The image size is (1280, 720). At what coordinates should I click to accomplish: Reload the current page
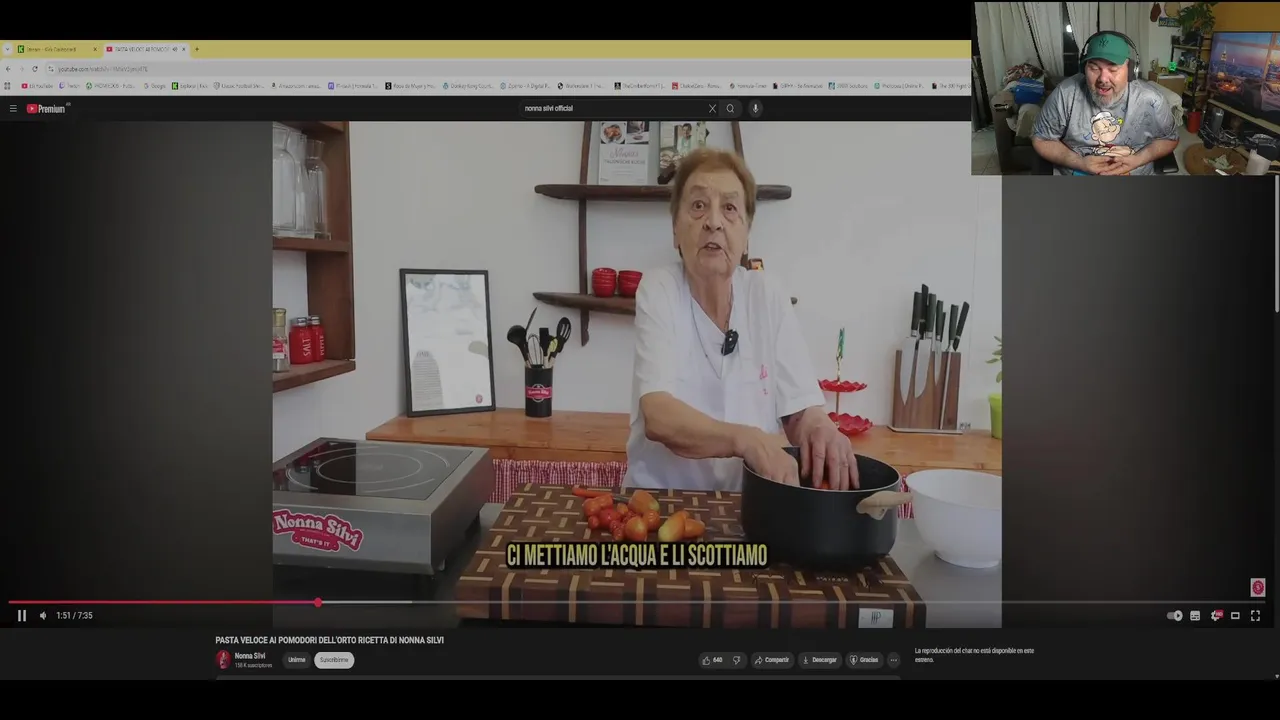35,69
